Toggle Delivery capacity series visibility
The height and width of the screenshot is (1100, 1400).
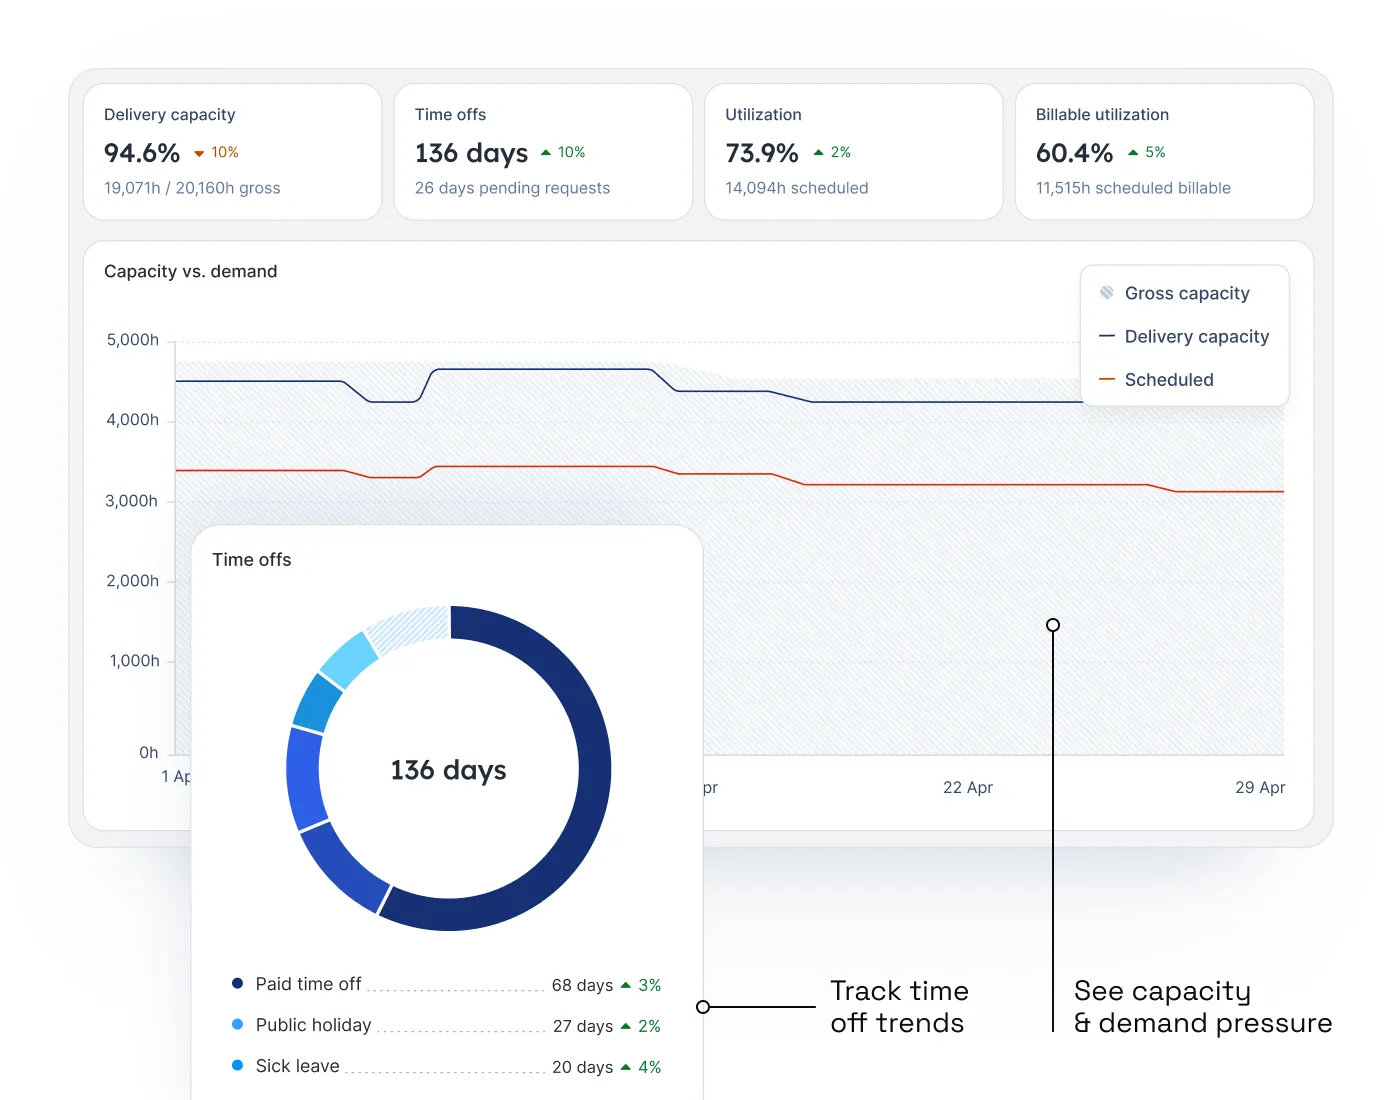coord(1196,336)
